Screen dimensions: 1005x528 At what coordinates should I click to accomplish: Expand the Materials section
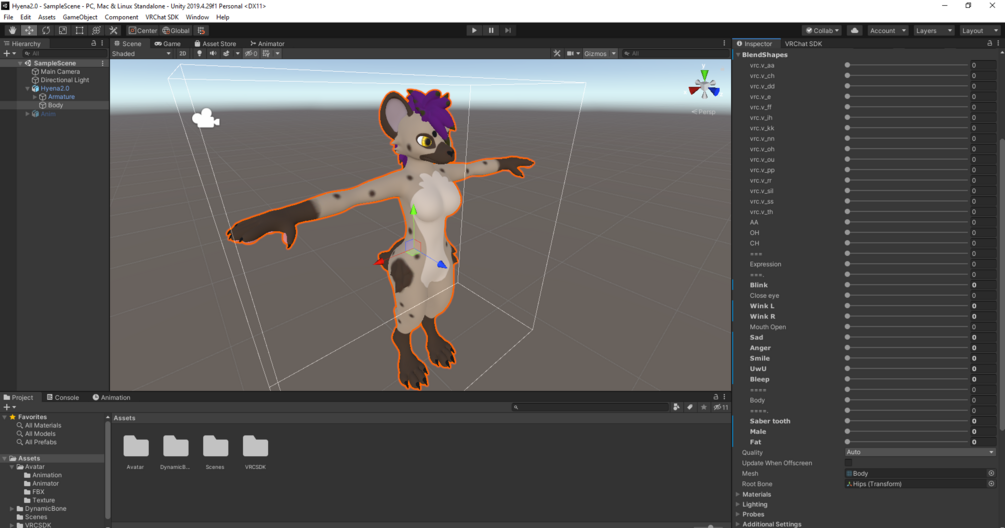point(738,494)
